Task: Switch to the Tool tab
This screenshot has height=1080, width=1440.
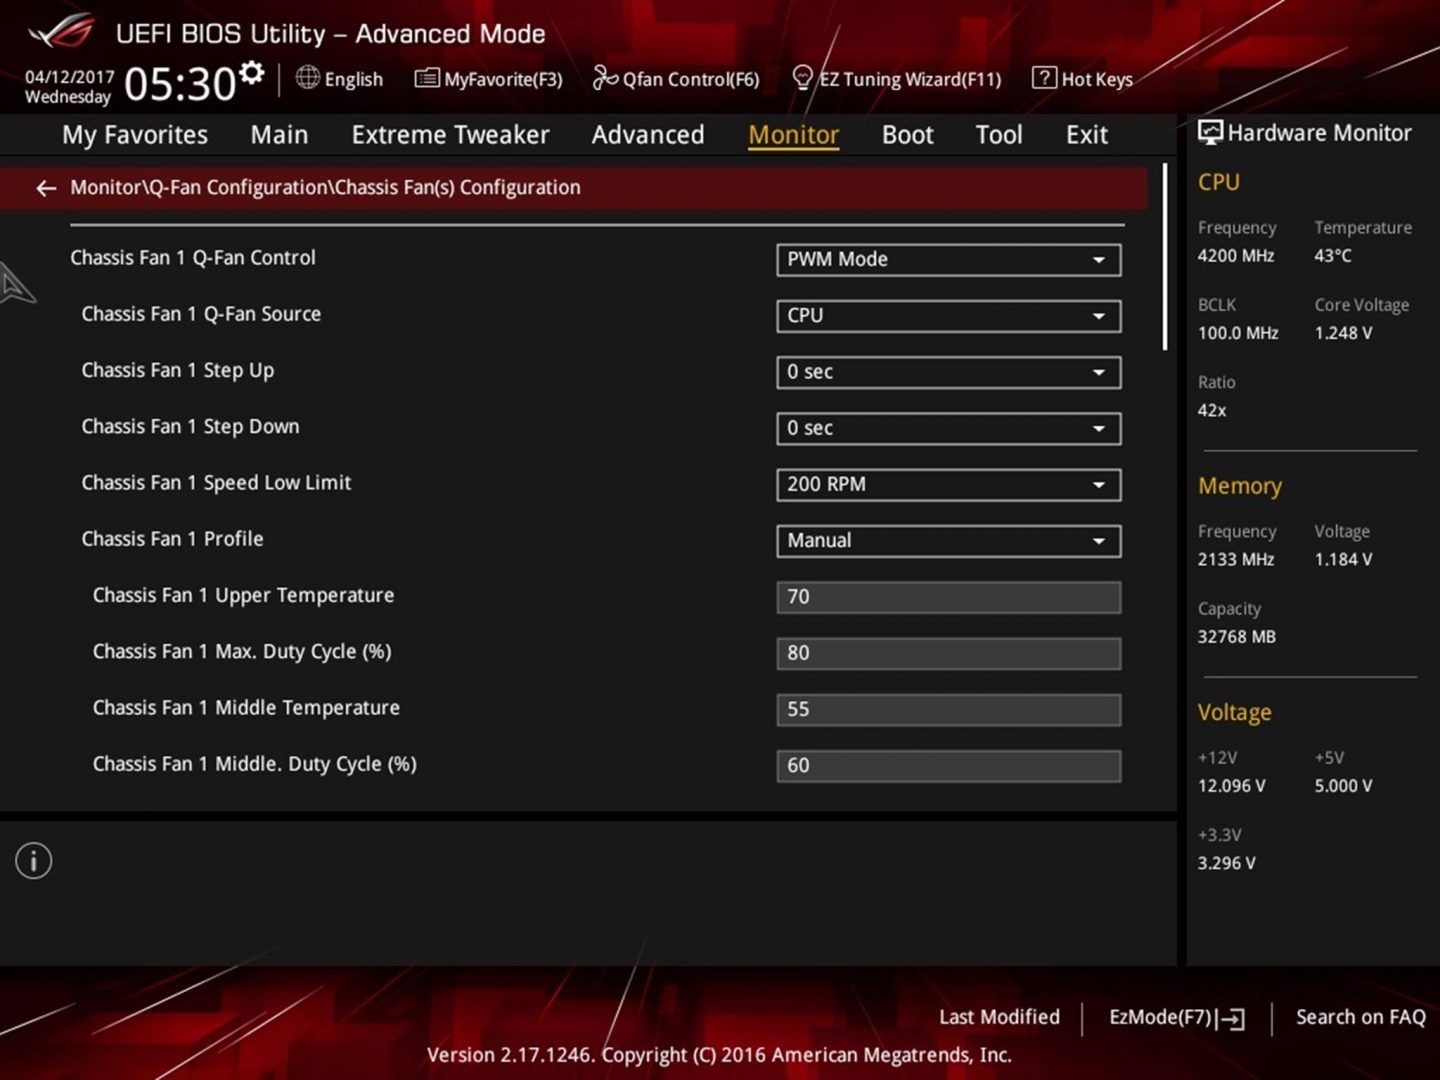Action: [x=999, y=135]
